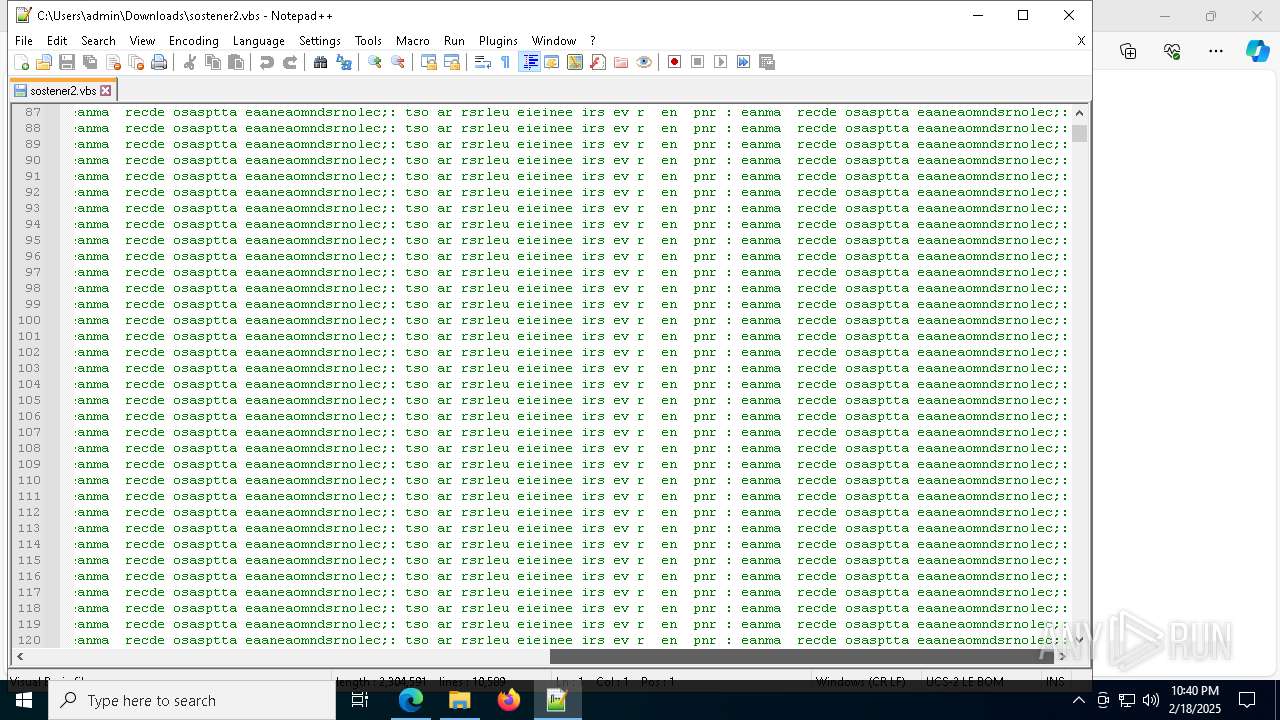Click the Copy toolbar icon
This screenshot has width=1280, height=720.
213,62
